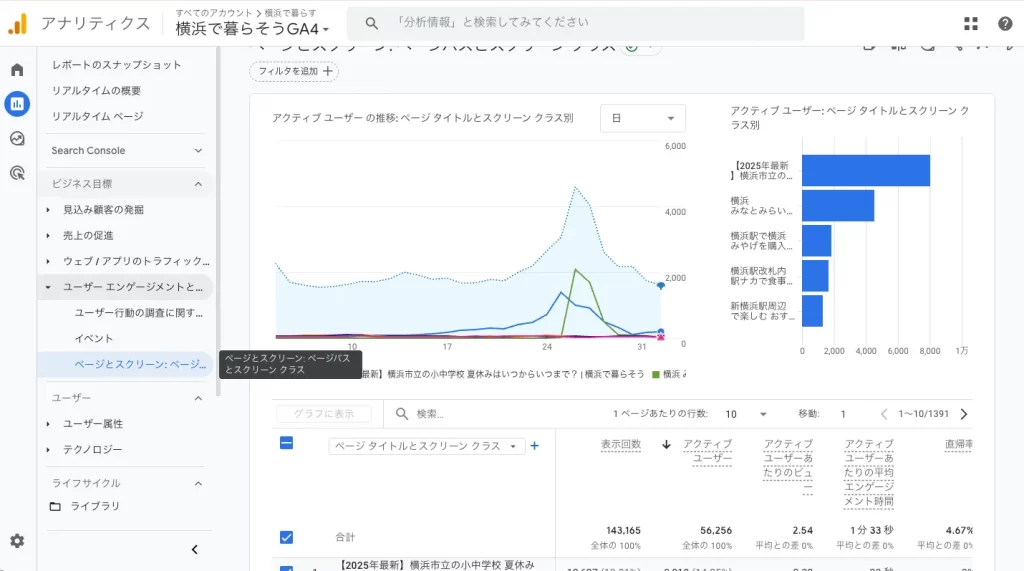Screen dimensions: 1024x571
Task: Click the ライブラリ folder icon
Action: point(56,506)
